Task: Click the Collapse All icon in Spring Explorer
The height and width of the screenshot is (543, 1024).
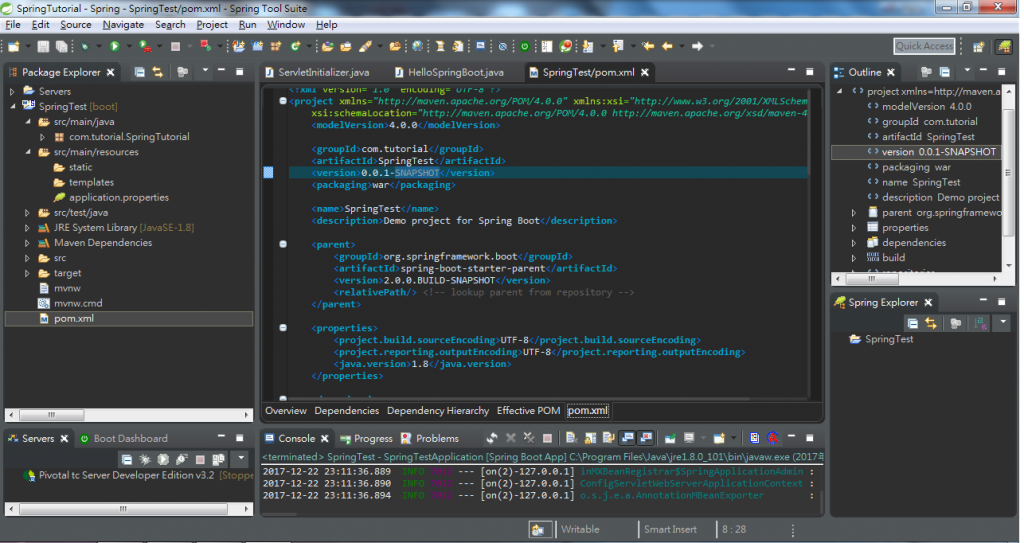Action: point(912,323)
